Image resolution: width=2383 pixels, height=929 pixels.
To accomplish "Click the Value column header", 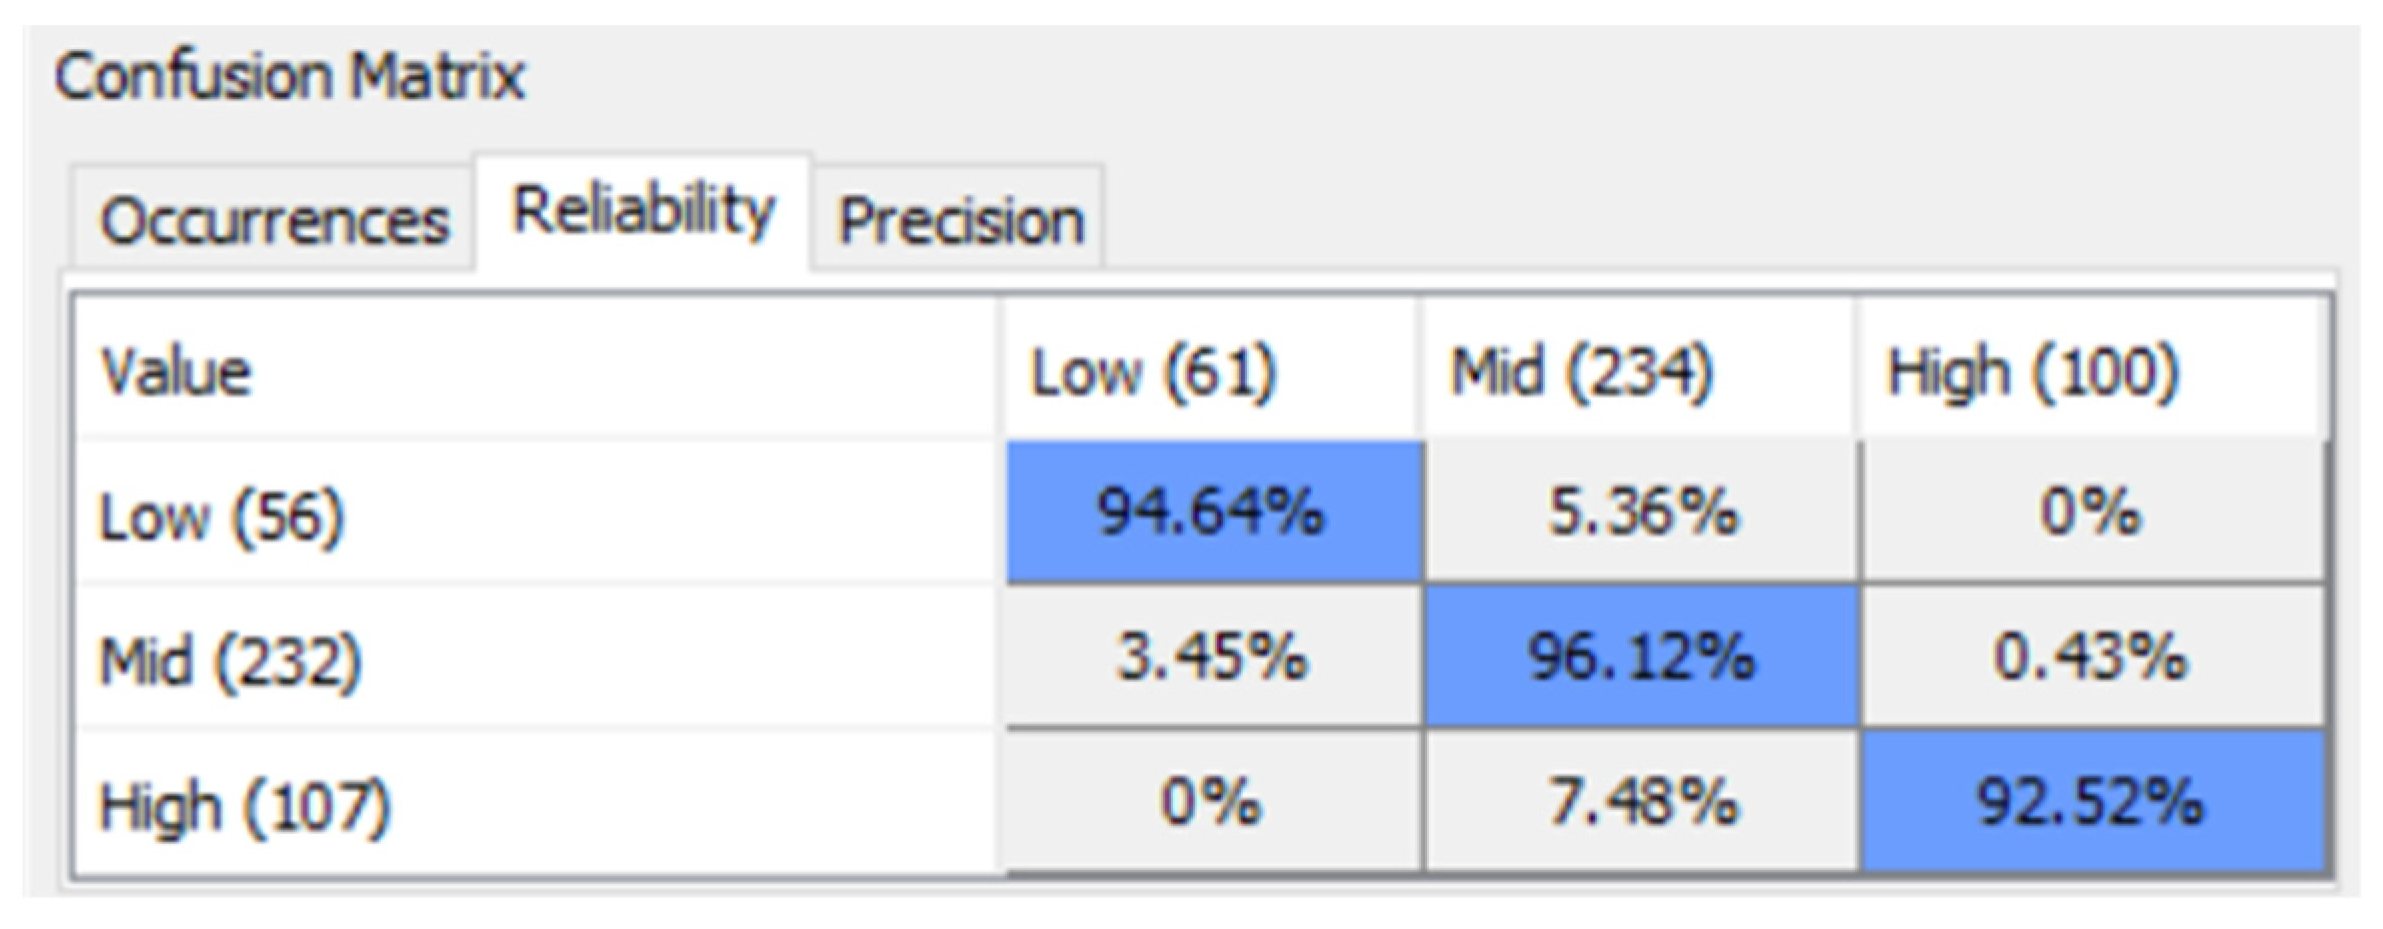I will pyautogui.click(x=176, y=373).
